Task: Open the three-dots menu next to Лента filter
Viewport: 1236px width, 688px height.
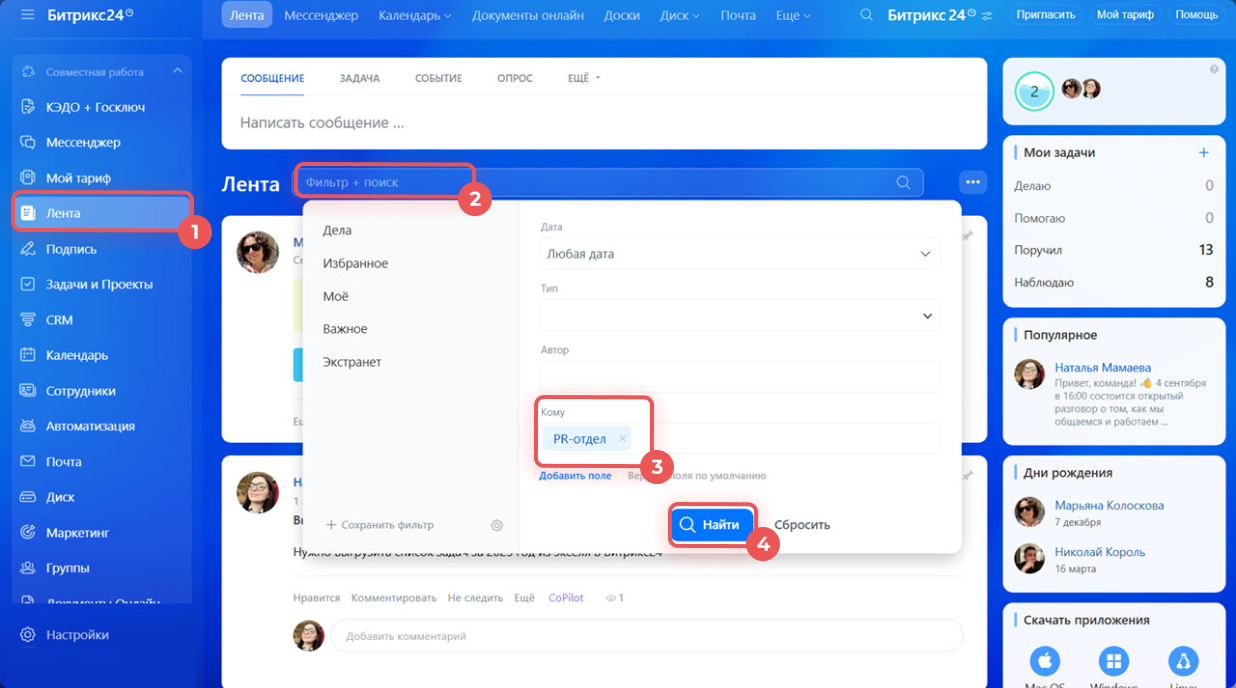Action: 973,182
